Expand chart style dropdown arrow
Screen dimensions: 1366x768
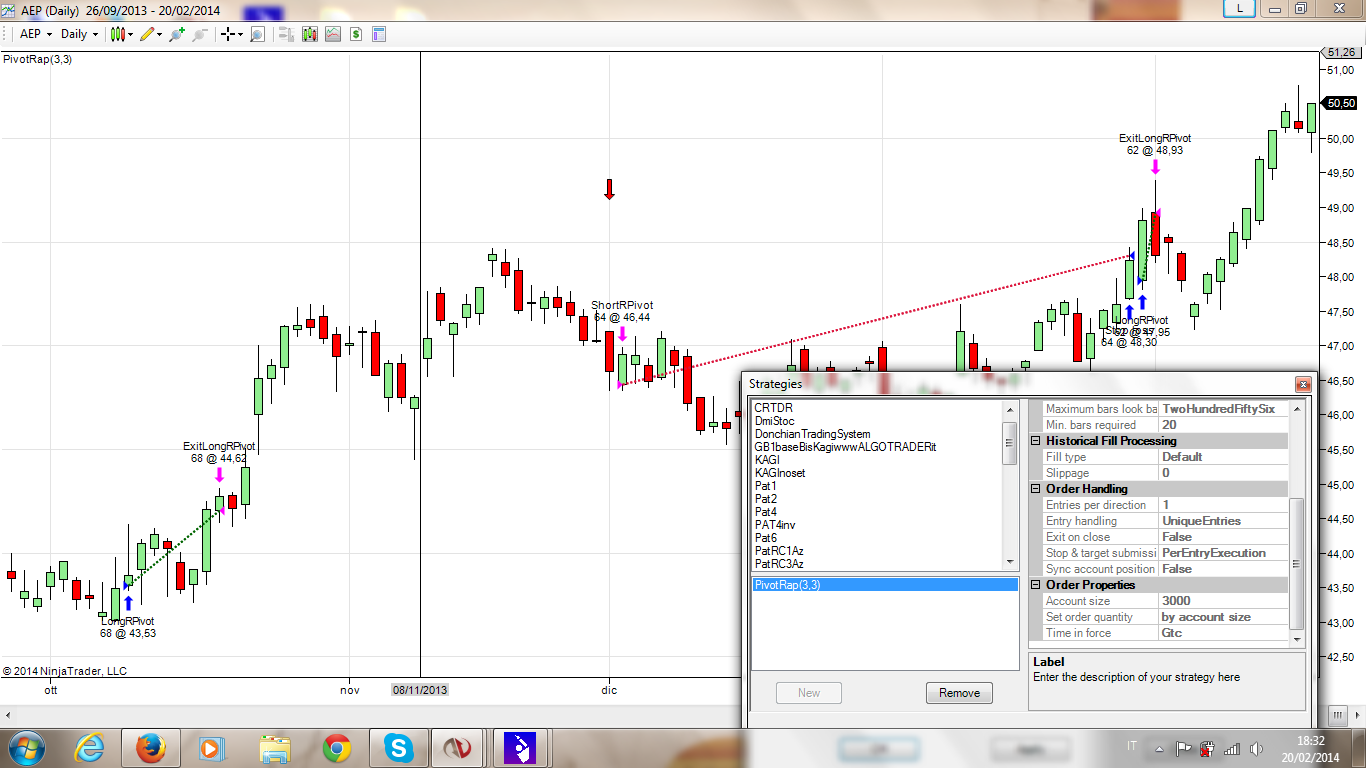130,35
